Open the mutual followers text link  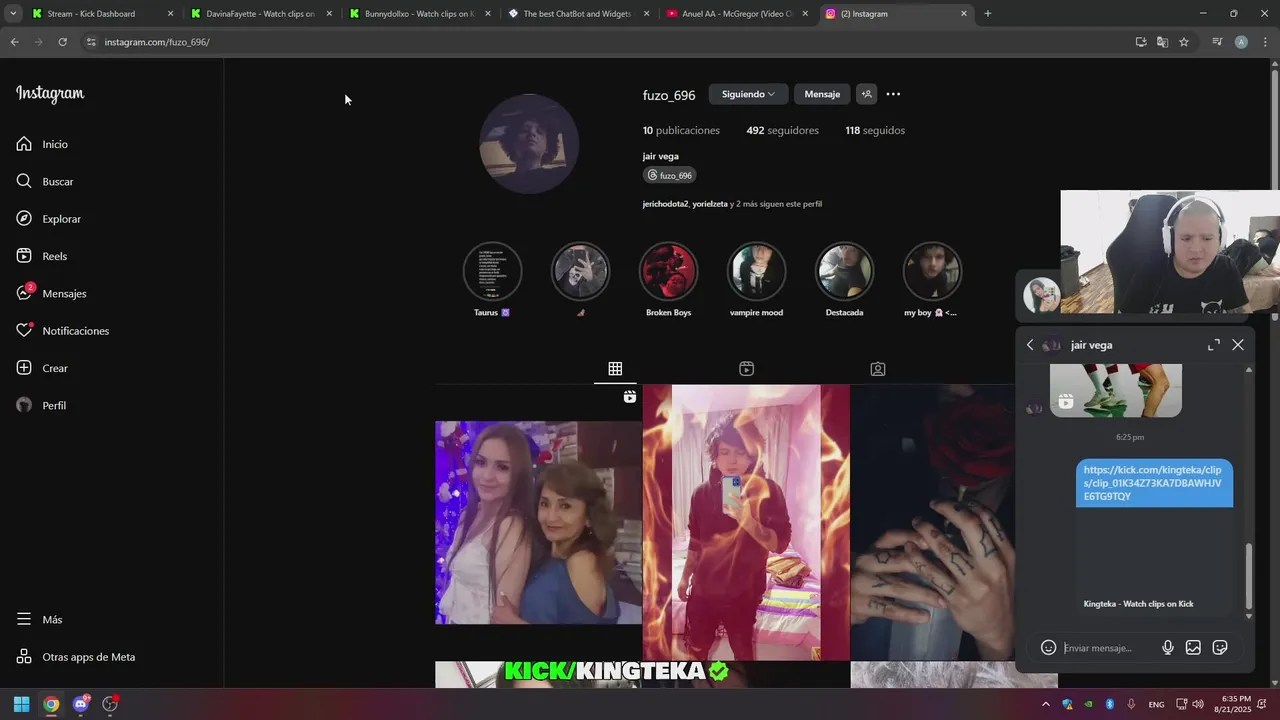tap(732, 204)
